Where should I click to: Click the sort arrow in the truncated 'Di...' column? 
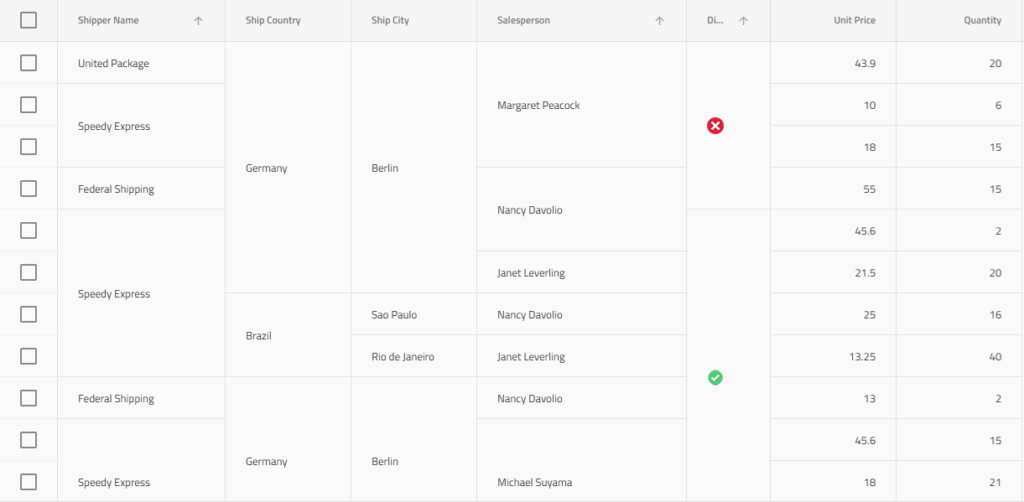tap(743, 21)
